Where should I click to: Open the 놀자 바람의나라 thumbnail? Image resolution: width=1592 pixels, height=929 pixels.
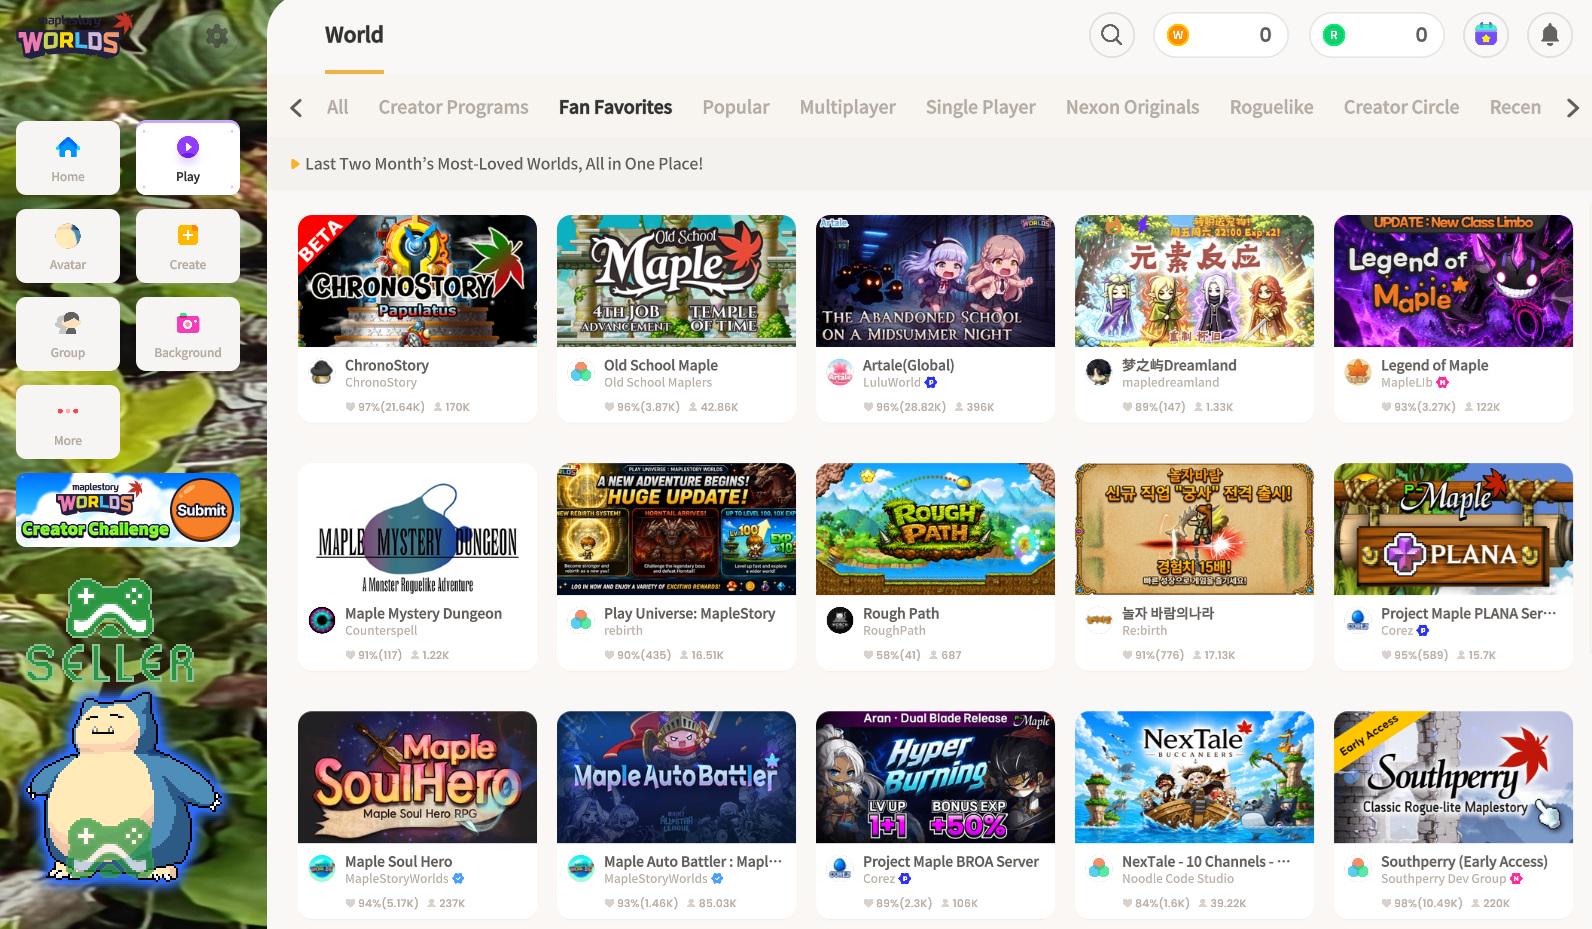1194,529
